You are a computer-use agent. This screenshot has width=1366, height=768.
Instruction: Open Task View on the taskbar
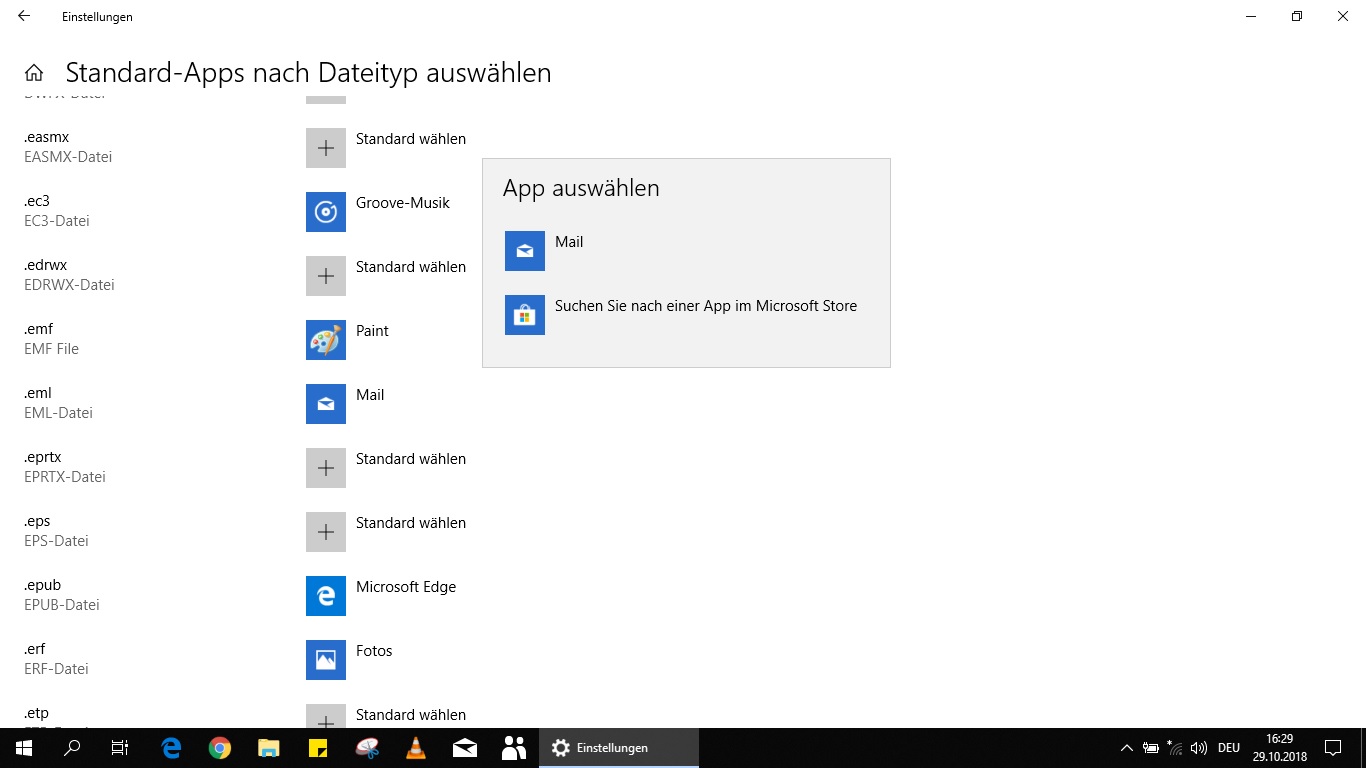[120, 748]
